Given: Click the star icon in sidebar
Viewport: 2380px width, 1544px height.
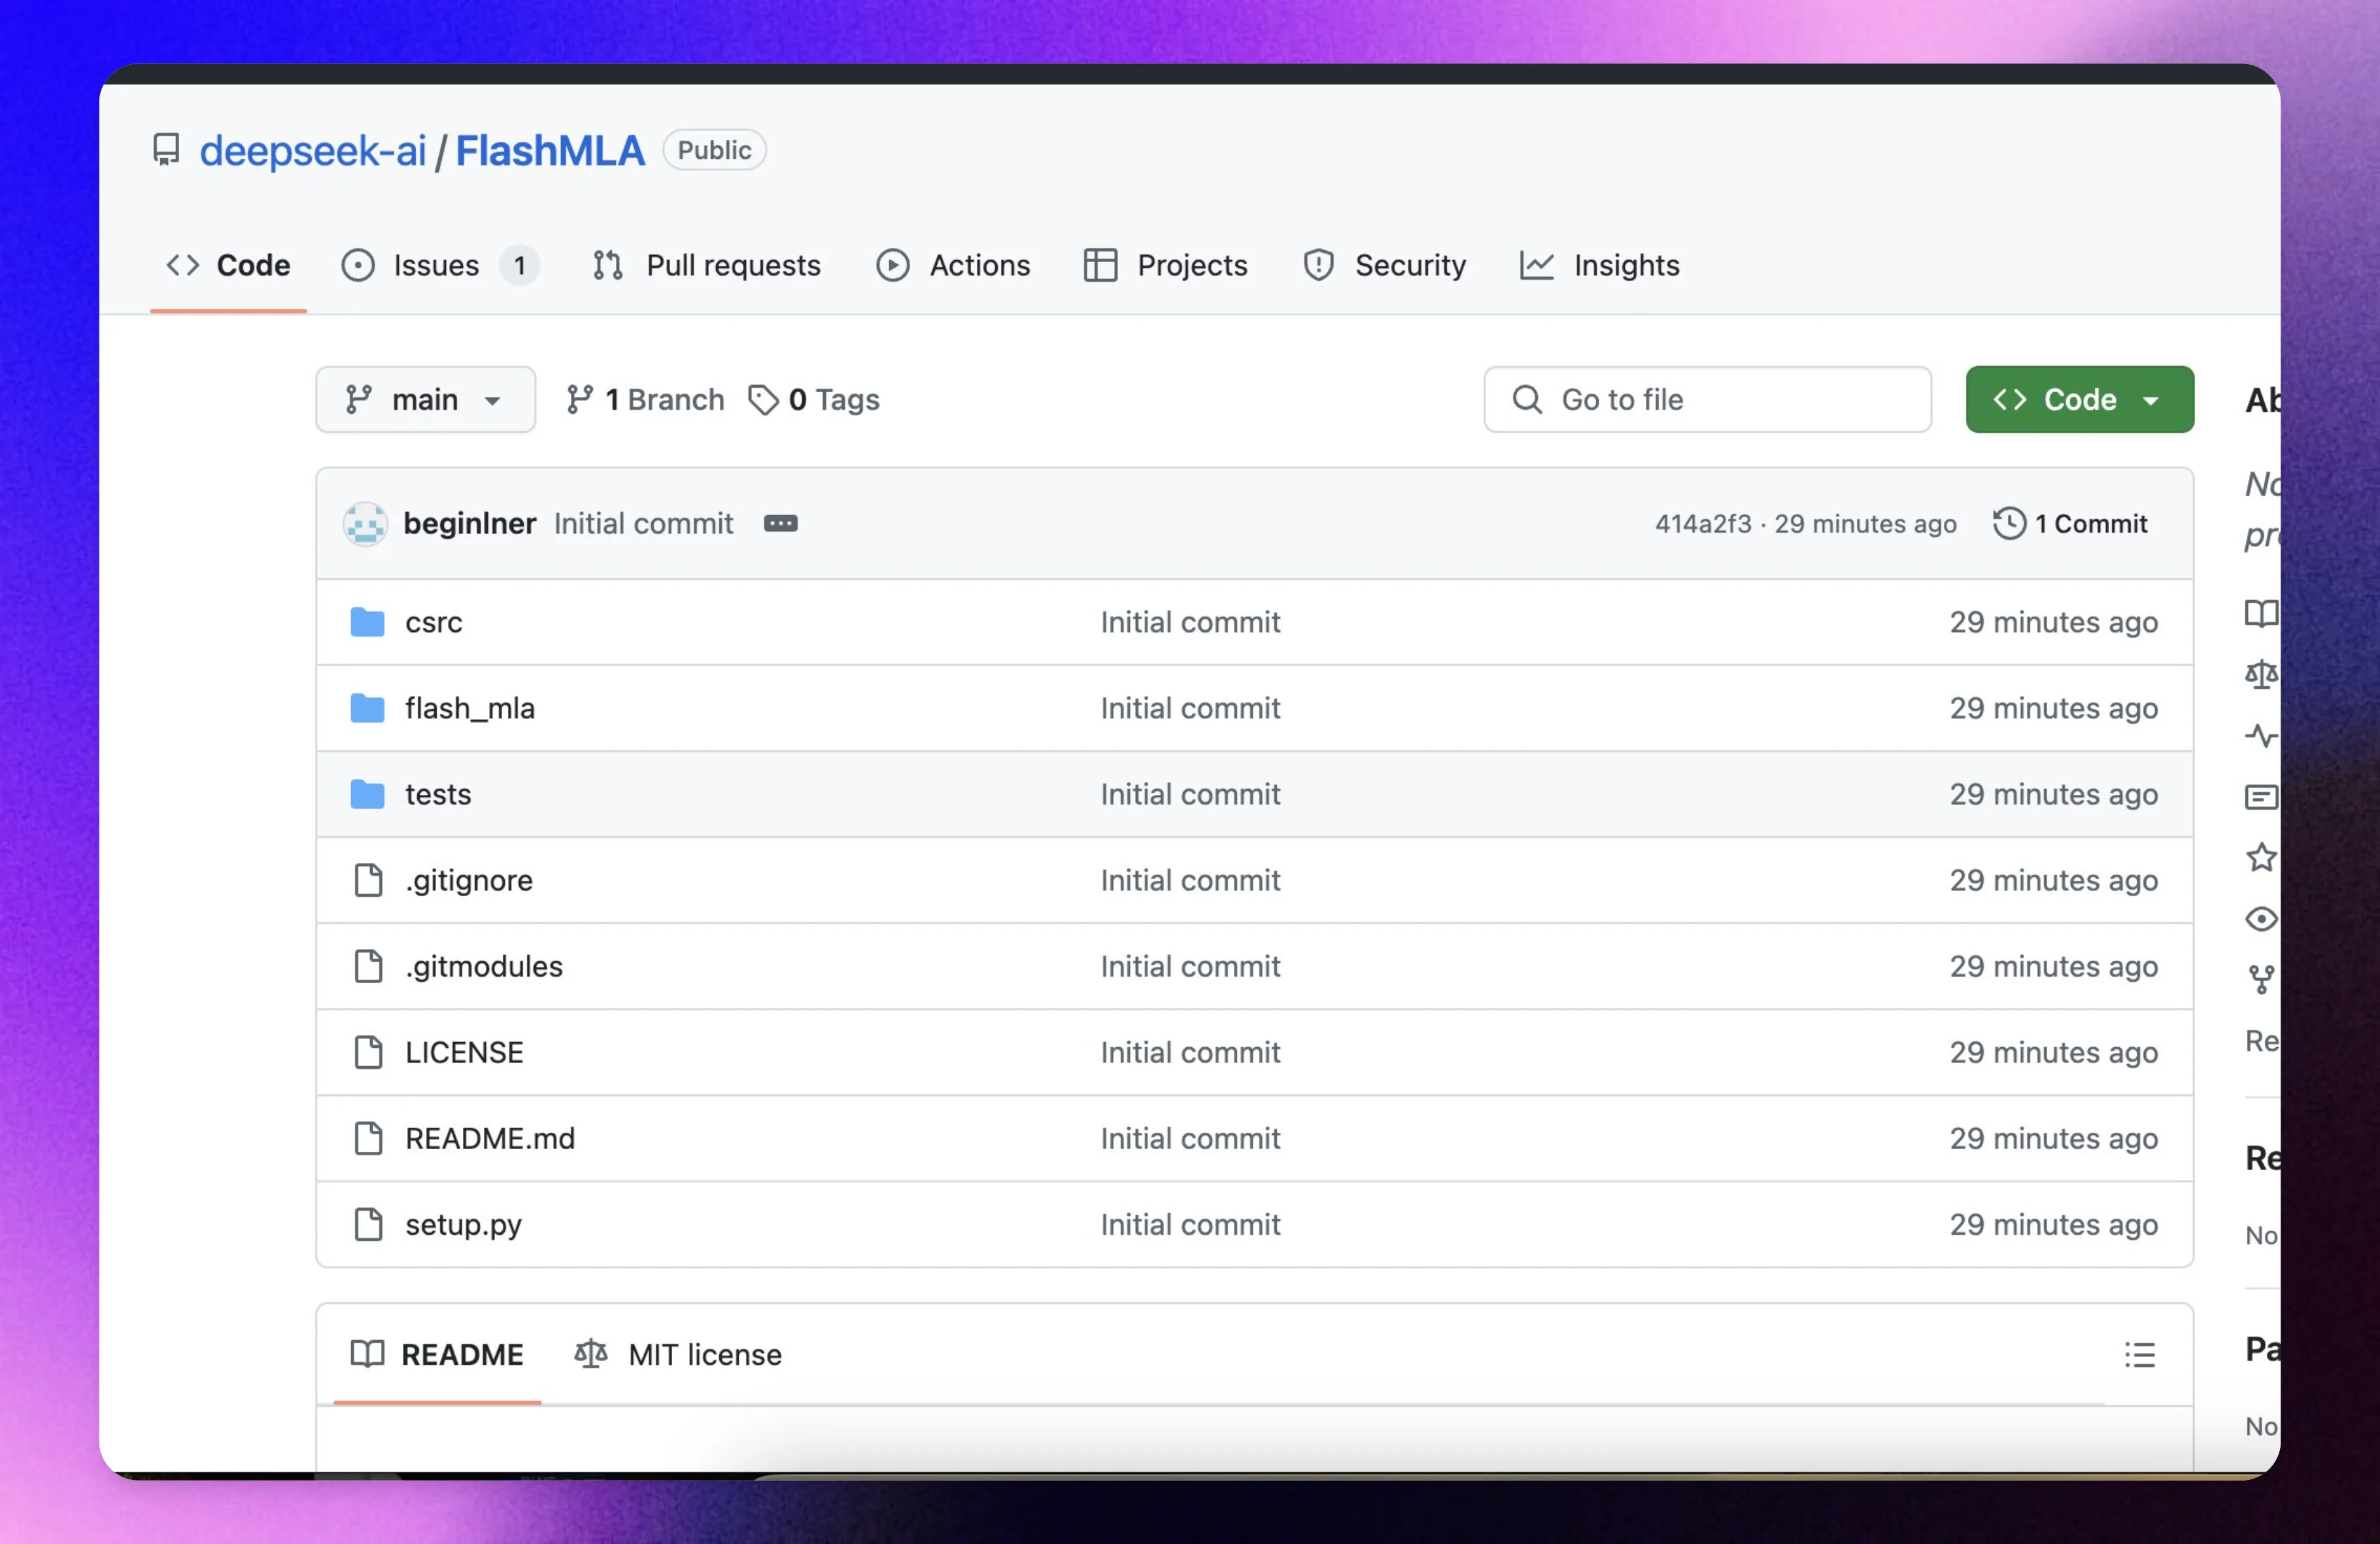Looking at the screenshot, I should click(x=2260, y=857).
